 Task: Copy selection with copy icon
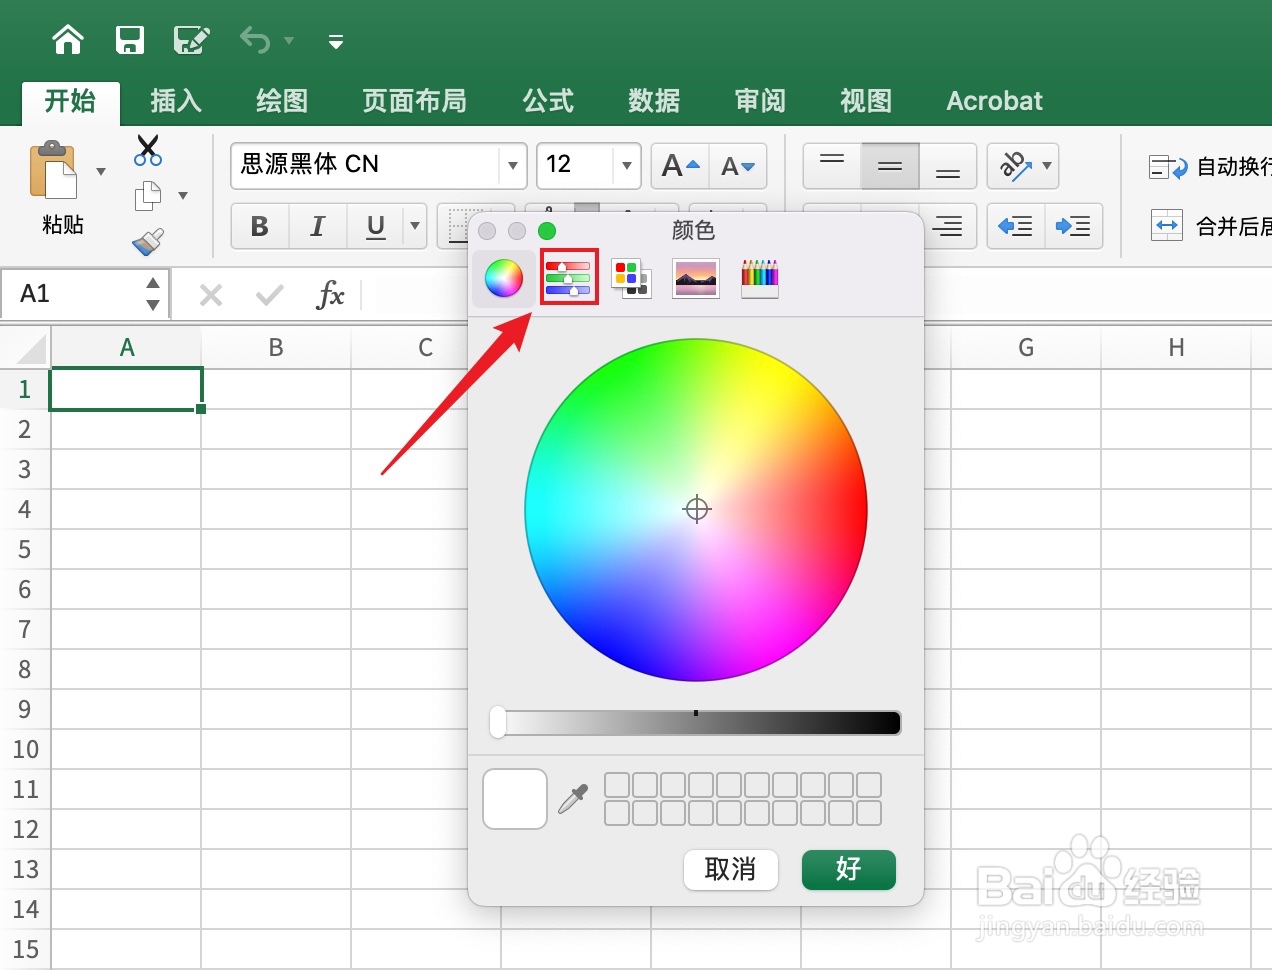pos(148,196)
